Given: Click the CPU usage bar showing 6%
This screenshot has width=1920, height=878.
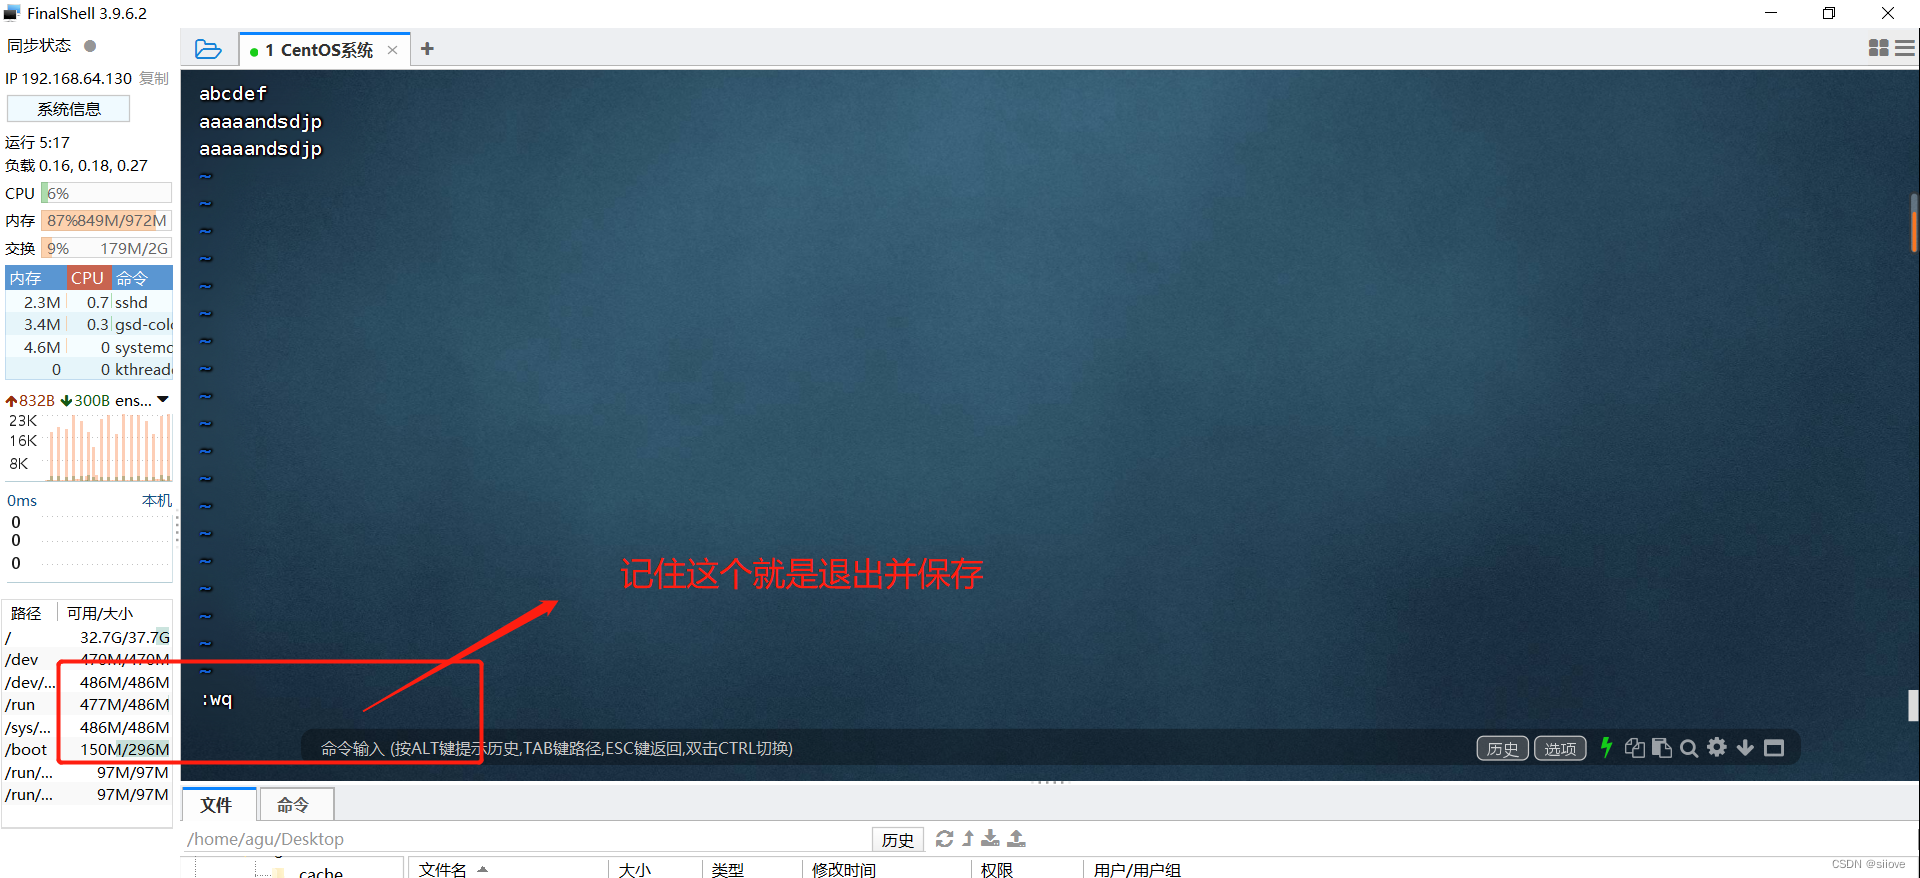Looking at the screenshot, I should pos(106,193).
